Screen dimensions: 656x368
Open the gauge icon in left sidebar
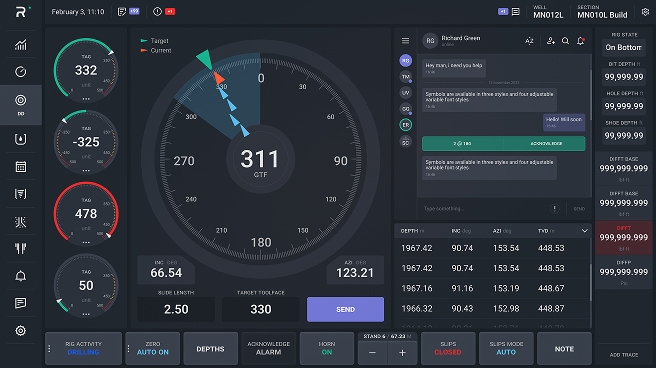20,72
